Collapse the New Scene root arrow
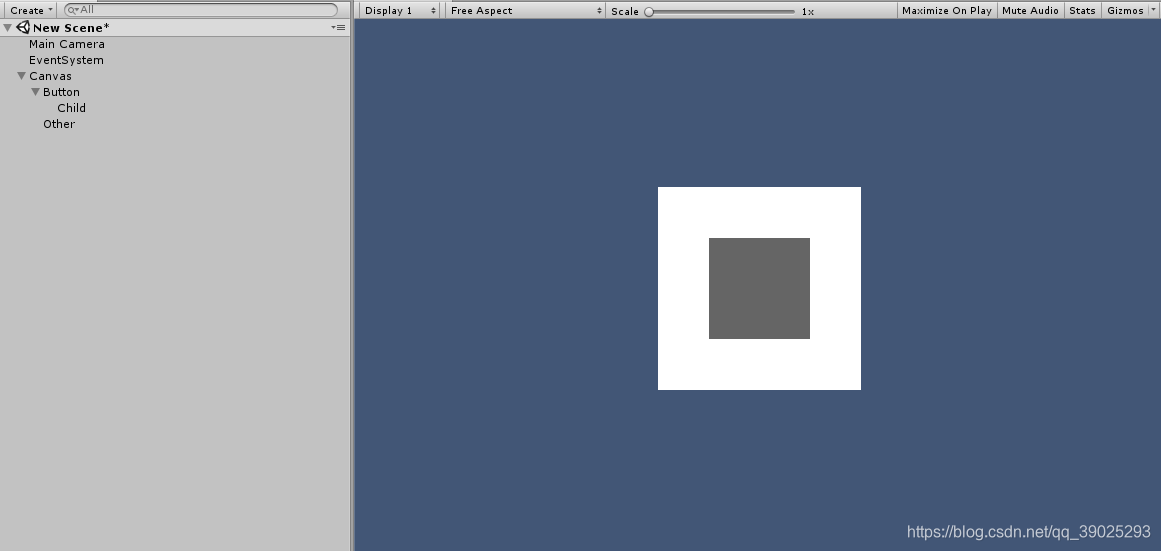The width and height of the screenshot is (1161, 551). 7,28
